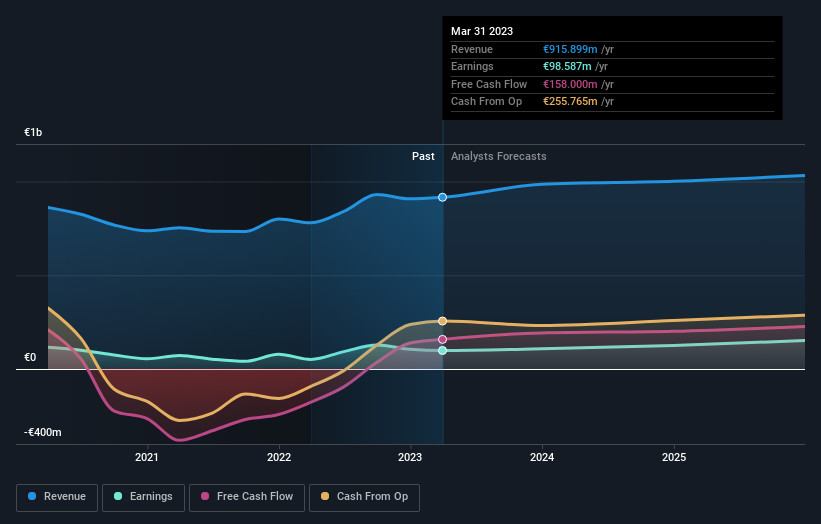
Task: Click the blue Revenue data point marker
Action: click(x=442, y=197)
